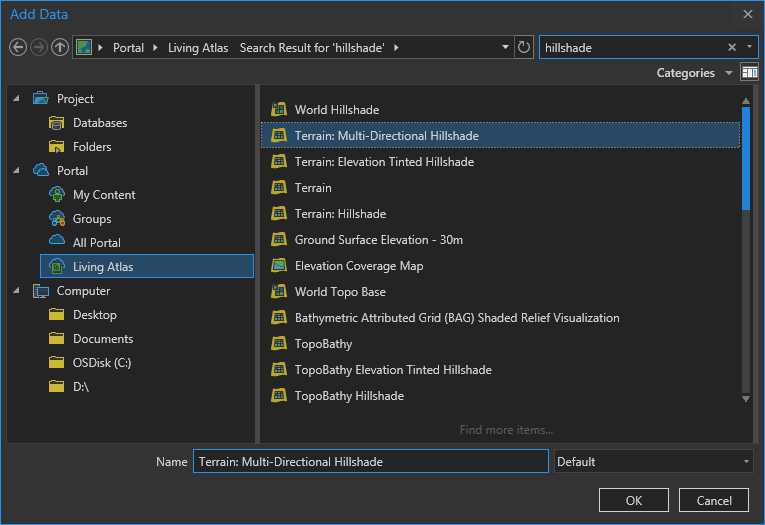Click the Back navigation arrow icon
765x525 pixels.
click(17, 47)
